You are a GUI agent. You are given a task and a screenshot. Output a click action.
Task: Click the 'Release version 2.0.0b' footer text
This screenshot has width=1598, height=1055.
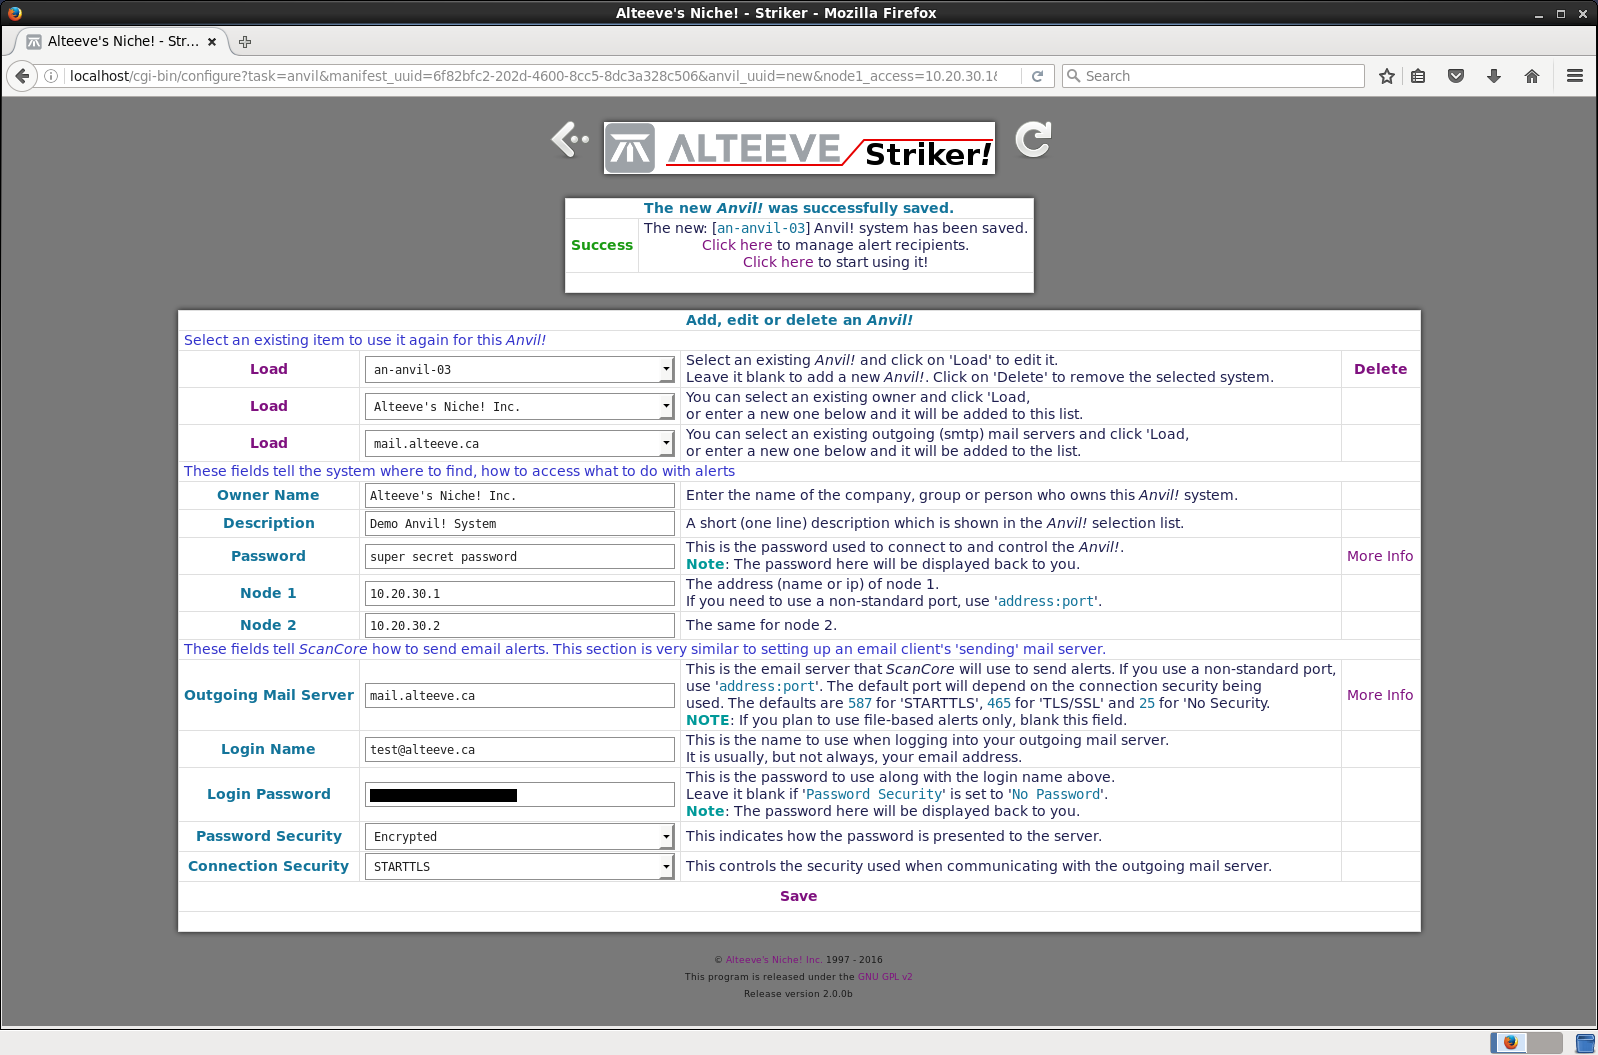point(798,994)
